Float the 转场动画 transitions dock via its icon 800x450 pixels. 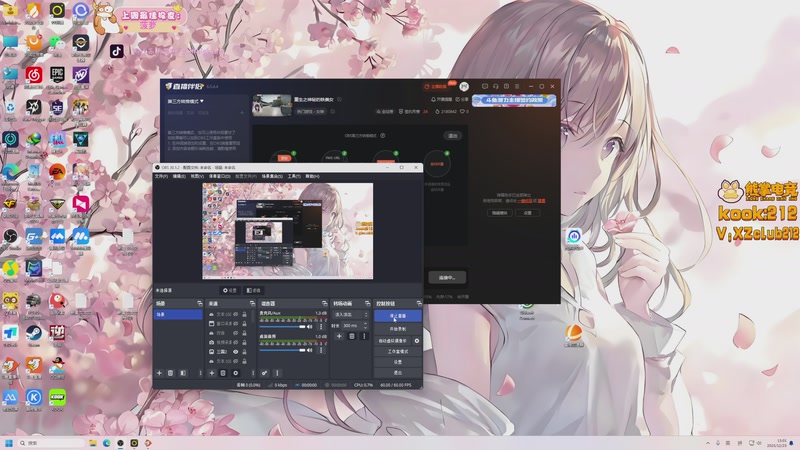[367, 304]
